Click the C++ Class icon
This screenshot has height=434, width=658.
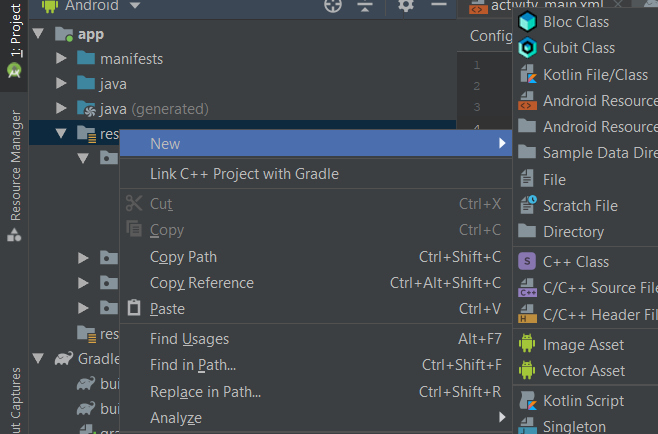click(527, 261)
